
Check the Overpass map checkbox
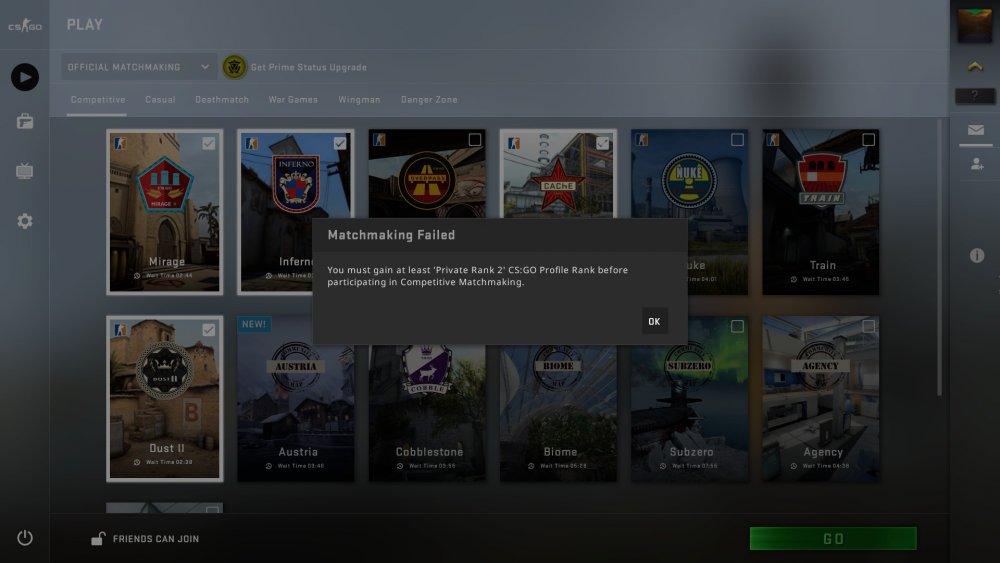tap(474, 140)
